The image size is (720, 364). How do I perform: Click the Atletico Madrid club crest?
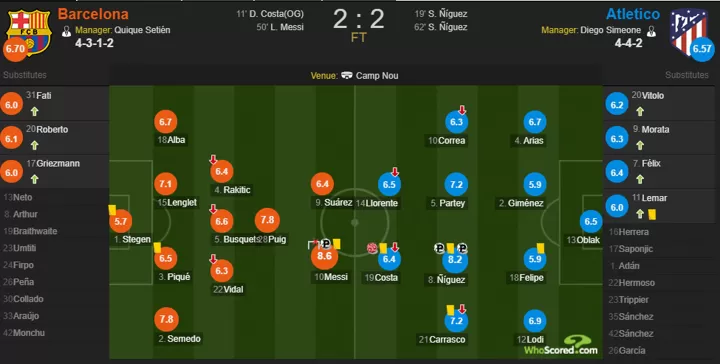point(687,31)
